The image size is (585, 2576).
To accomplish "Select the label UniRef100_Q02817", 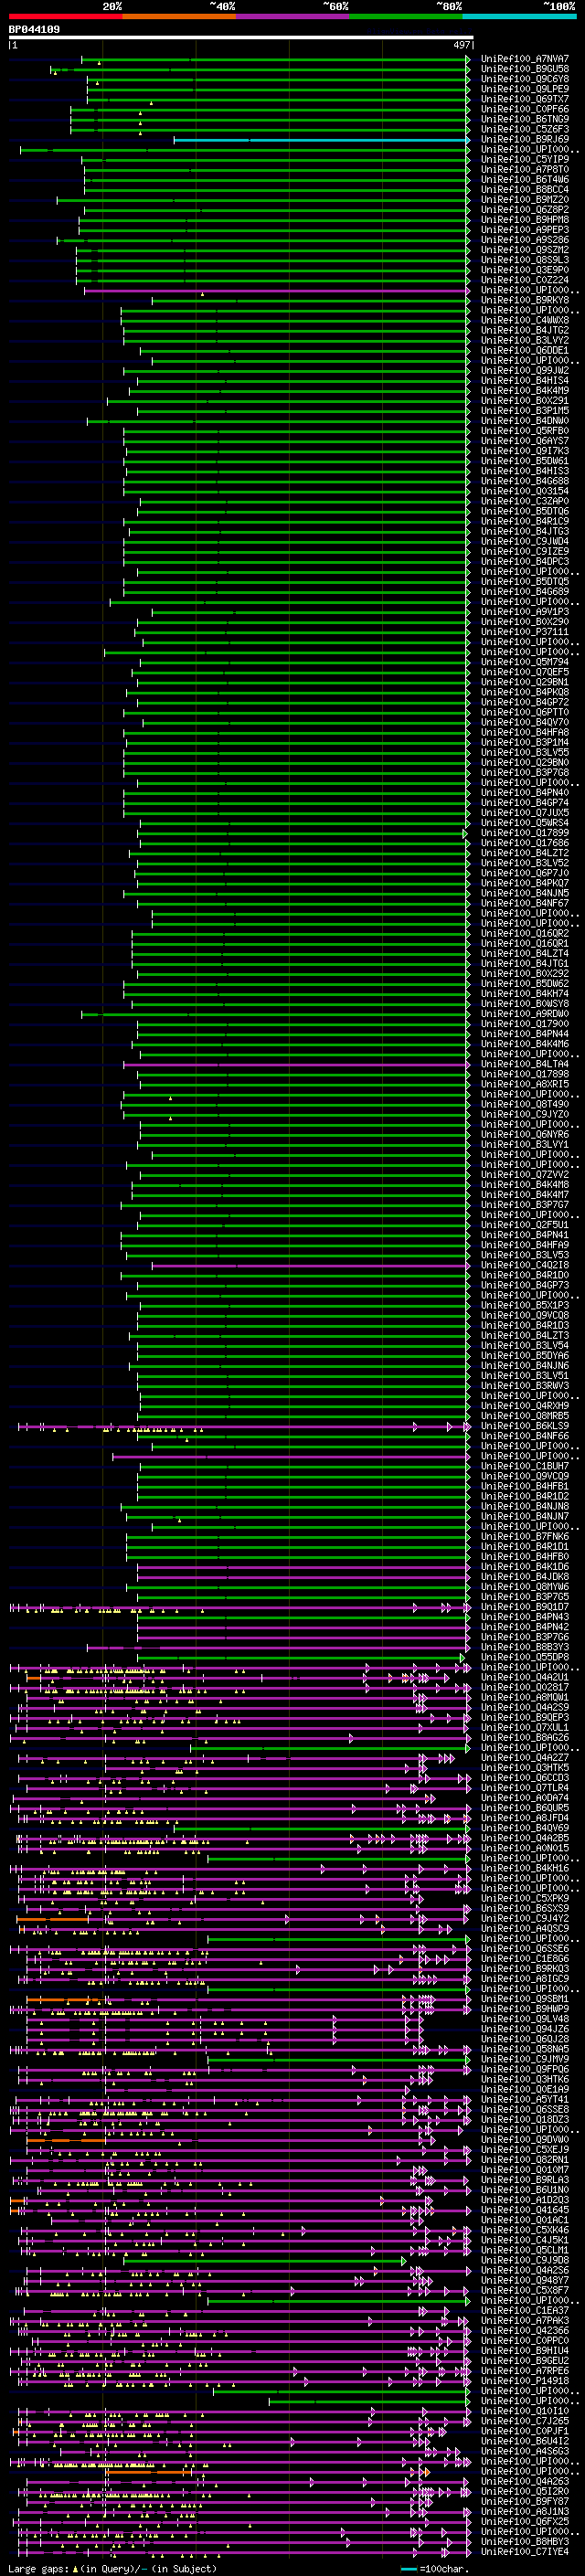I will pos(525,1687).
